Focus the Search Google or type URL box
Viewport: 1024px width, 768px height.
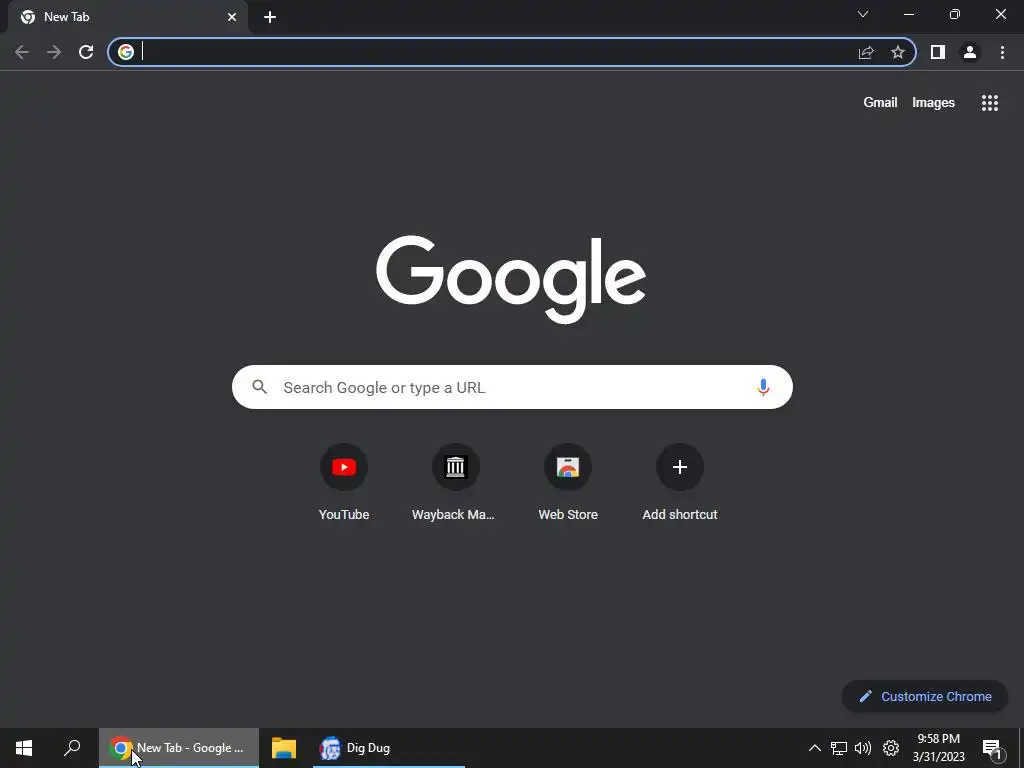coord(512,387)
